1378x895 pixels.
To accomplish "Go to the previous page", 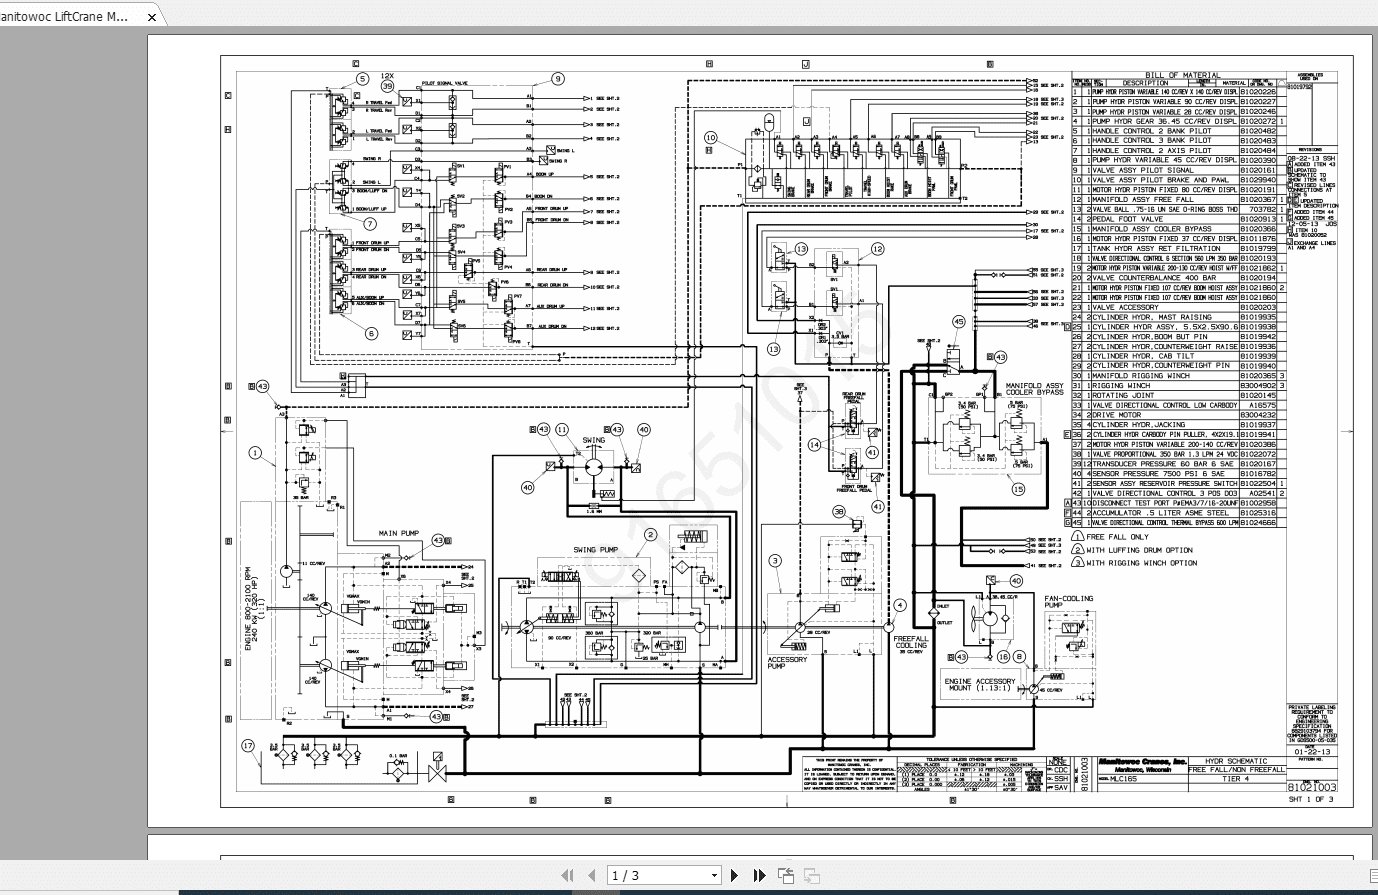I will point(590,874).
